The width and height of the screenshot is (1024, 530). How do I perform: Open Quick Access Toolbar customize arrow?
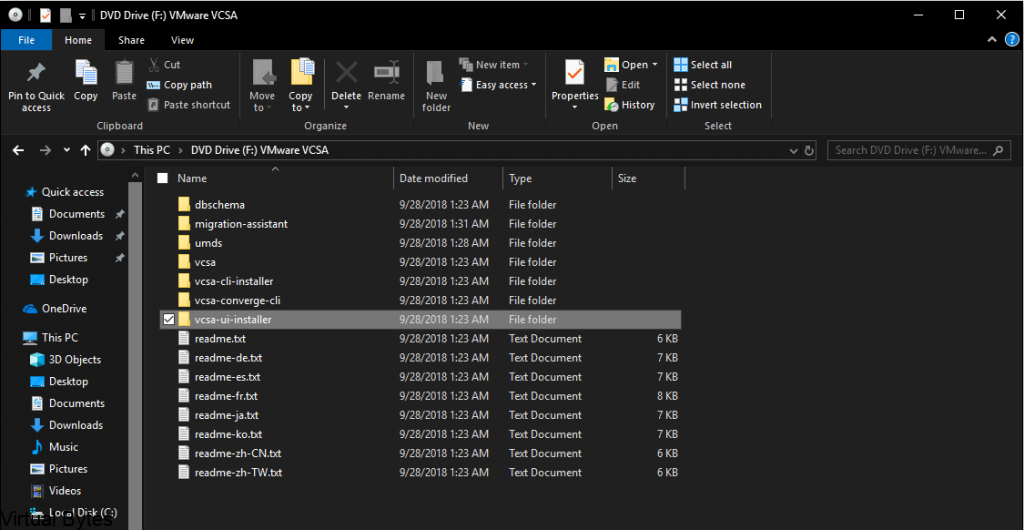(82, 15)
